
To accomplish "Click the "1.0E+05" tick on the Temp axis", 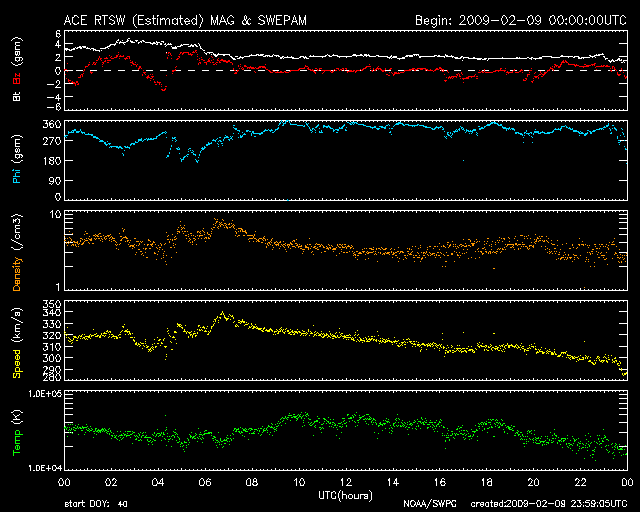I will pyautogui.click(x=45, y=394).
